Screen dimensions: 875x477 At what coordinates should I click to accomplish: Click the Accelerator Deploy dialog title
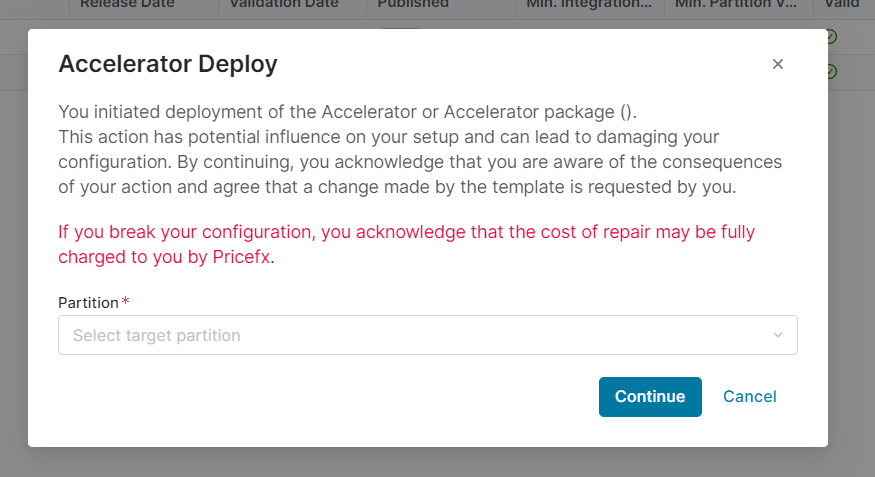click(x=168, y=65)
